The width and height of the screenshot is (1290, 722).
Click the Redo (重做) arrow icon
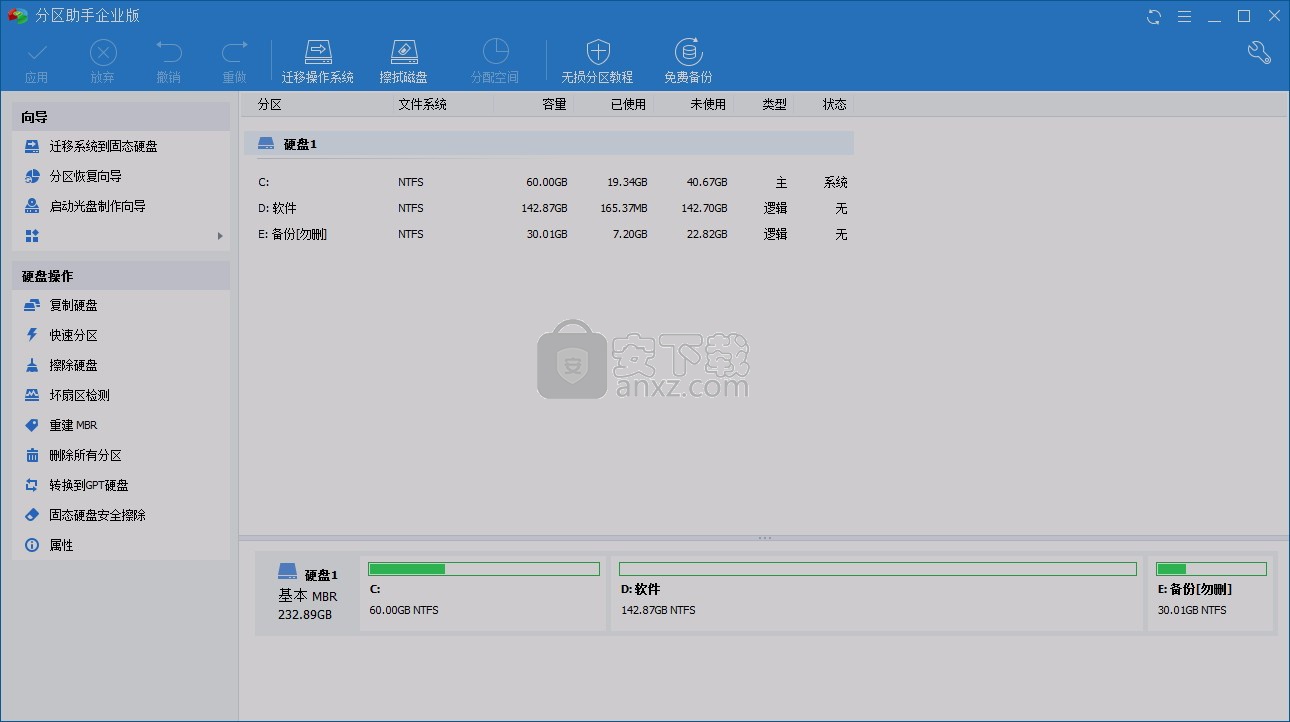(234, 52)
